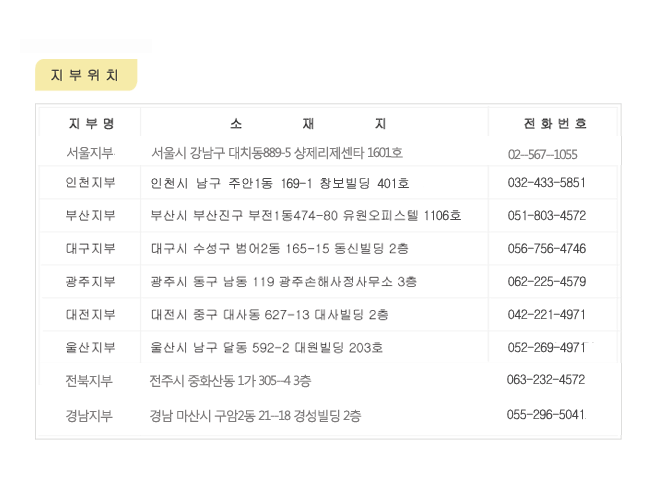Image resolution: width=665 pixels, height=492 pixels.
Task: Select the address 울산시 남구 달동 592-2
Action: click(220, 348)
